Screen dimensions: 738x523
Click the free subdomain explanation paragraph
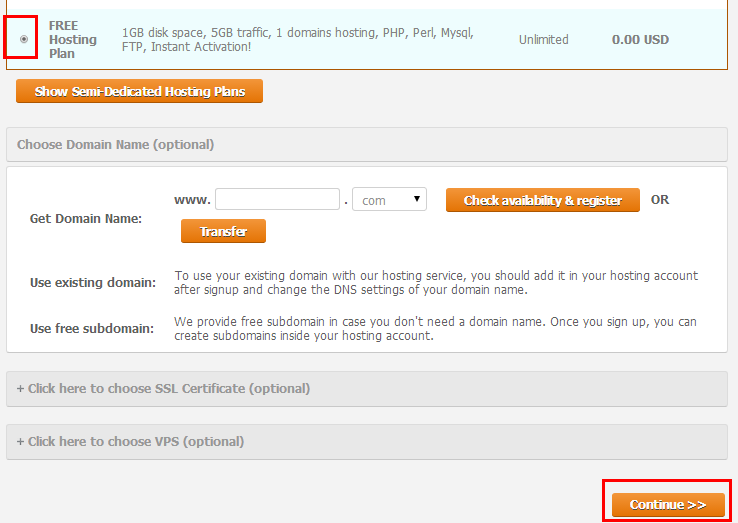pos(435,329)
